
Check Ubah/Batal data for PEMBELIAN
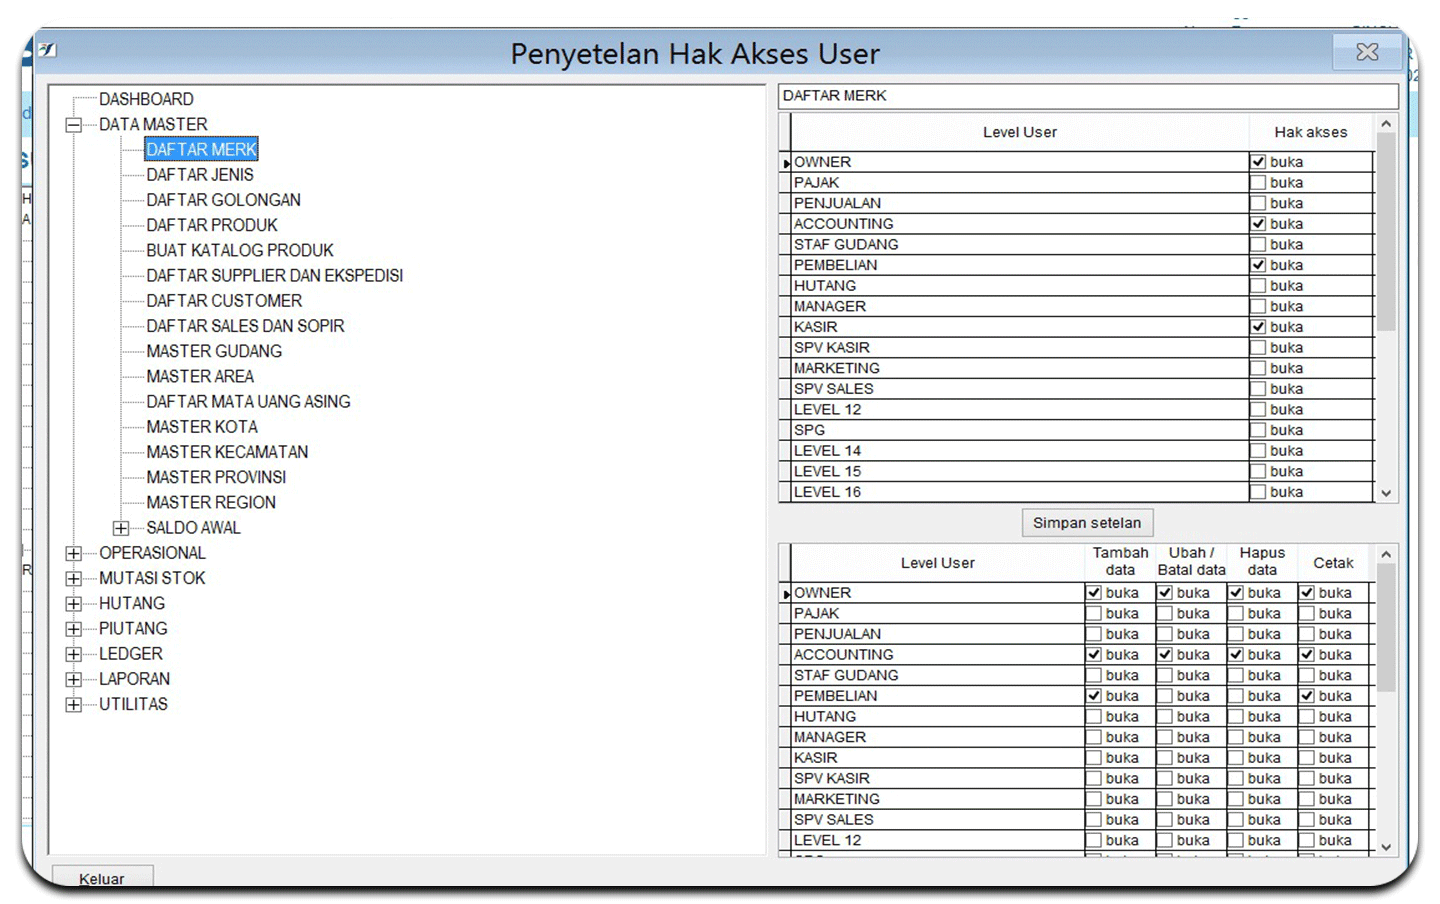(x=1165, y=696)
